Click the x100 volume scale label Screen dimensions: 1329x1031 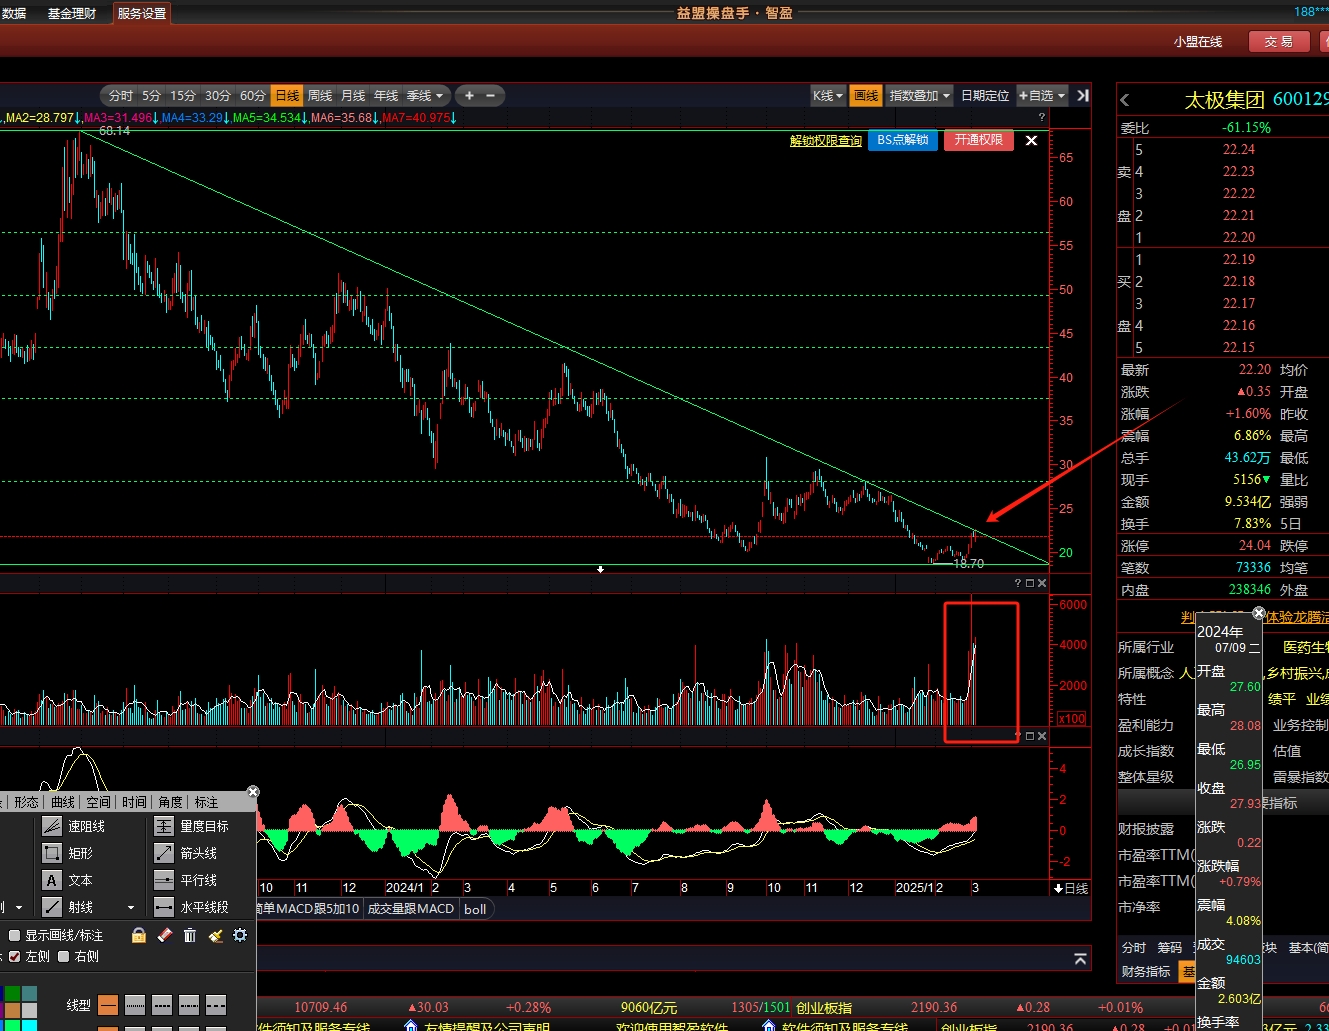pos(1072,718)
